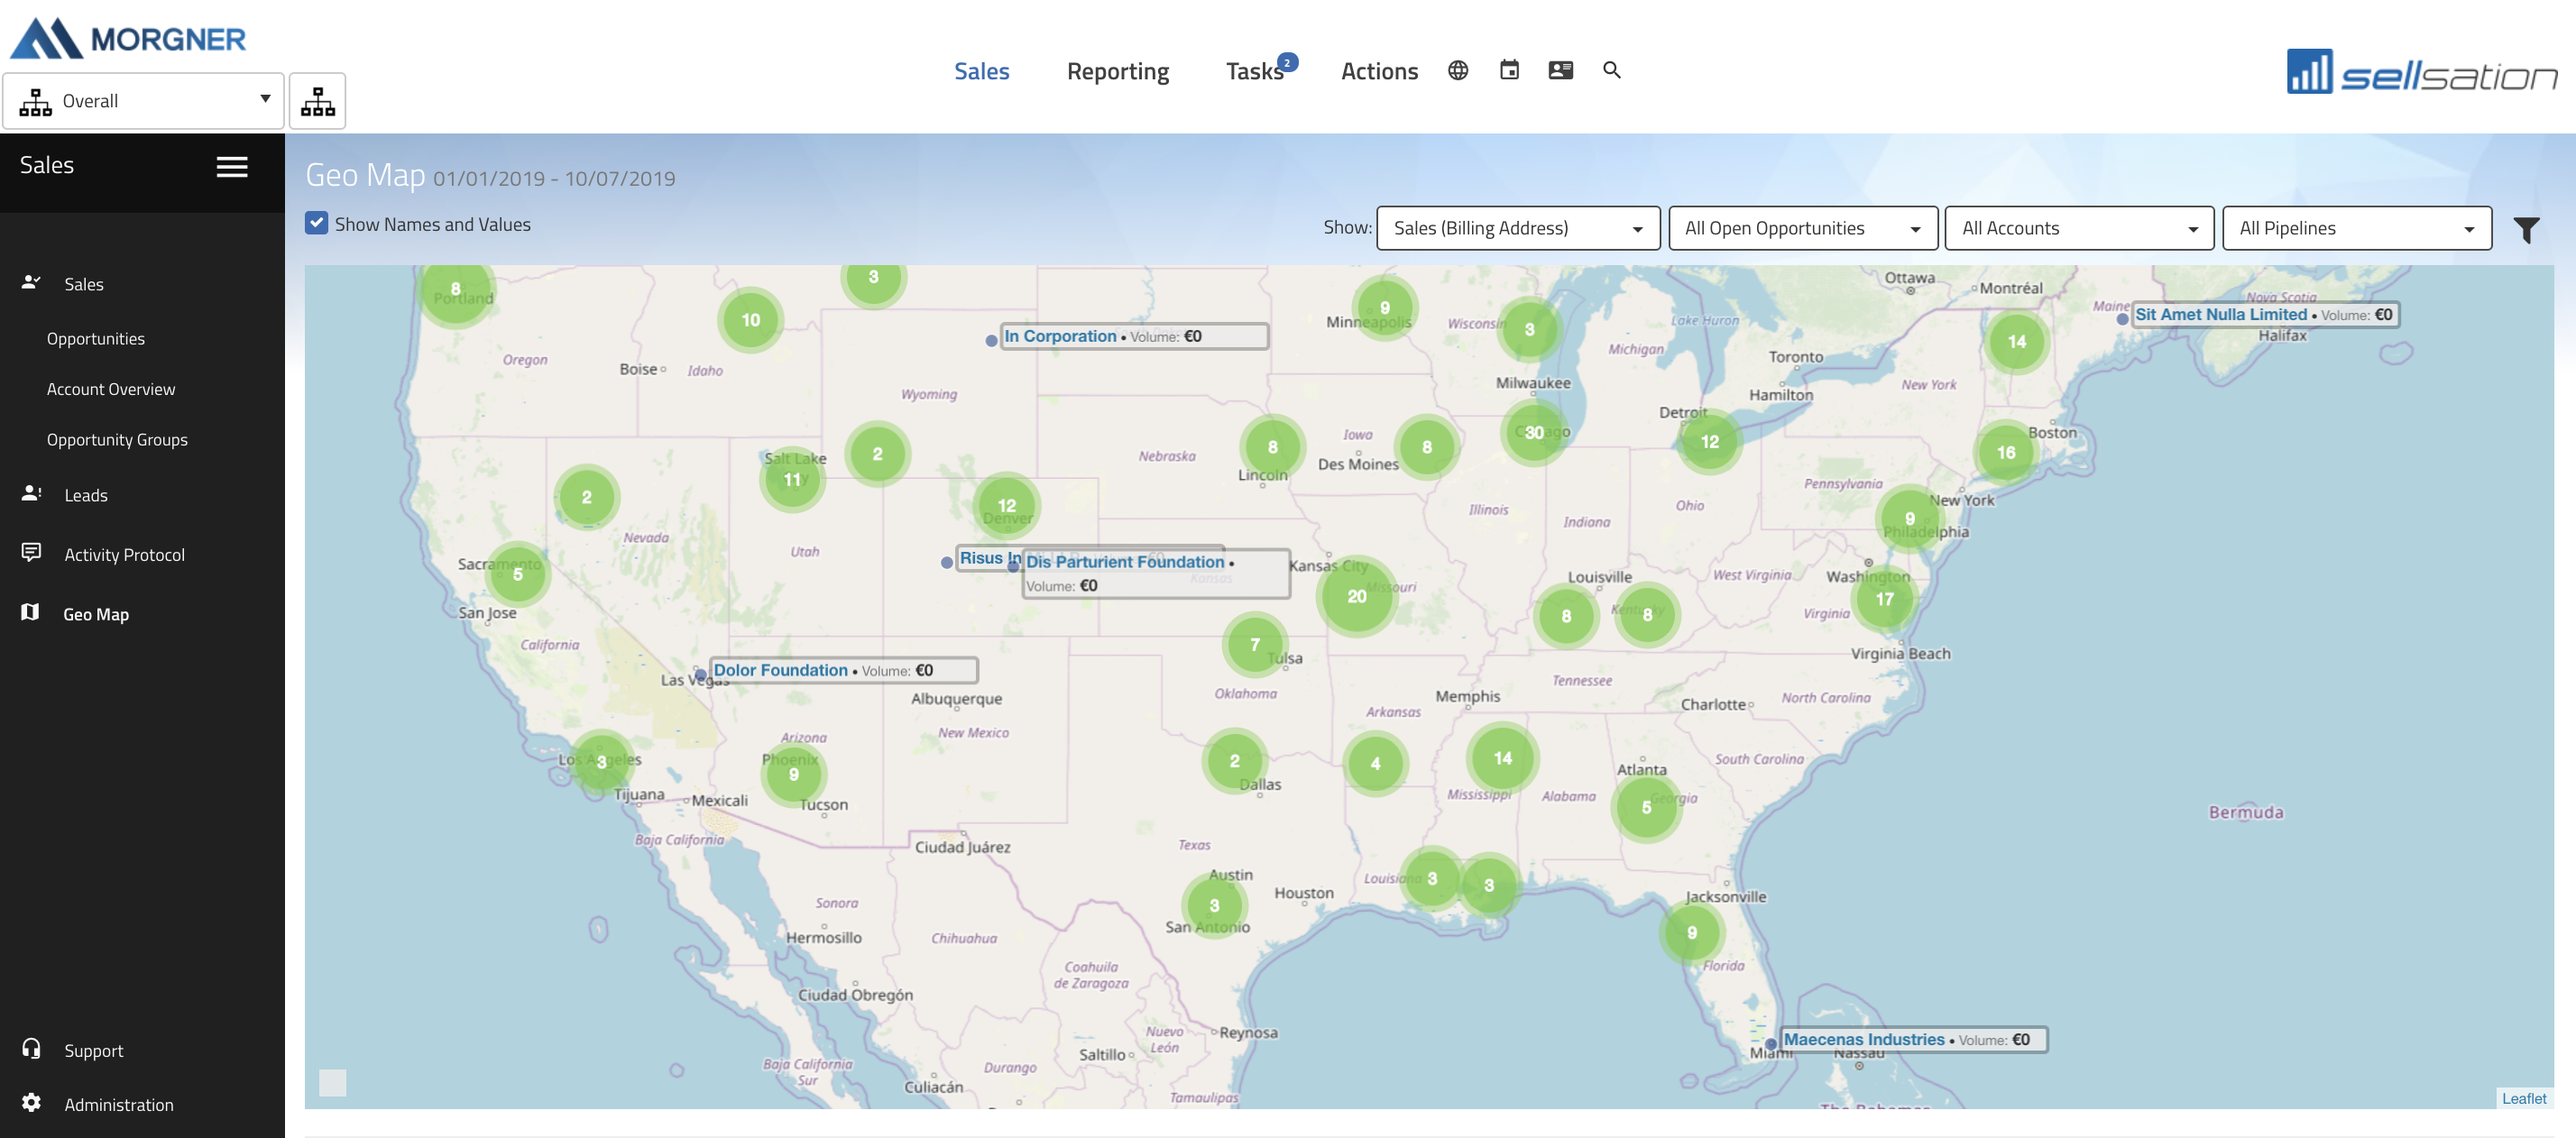Click the Chicago cluster marker showing 30
Image resolution: width=2576 pixels, height=1138 pixels.
click(1534, 432)
